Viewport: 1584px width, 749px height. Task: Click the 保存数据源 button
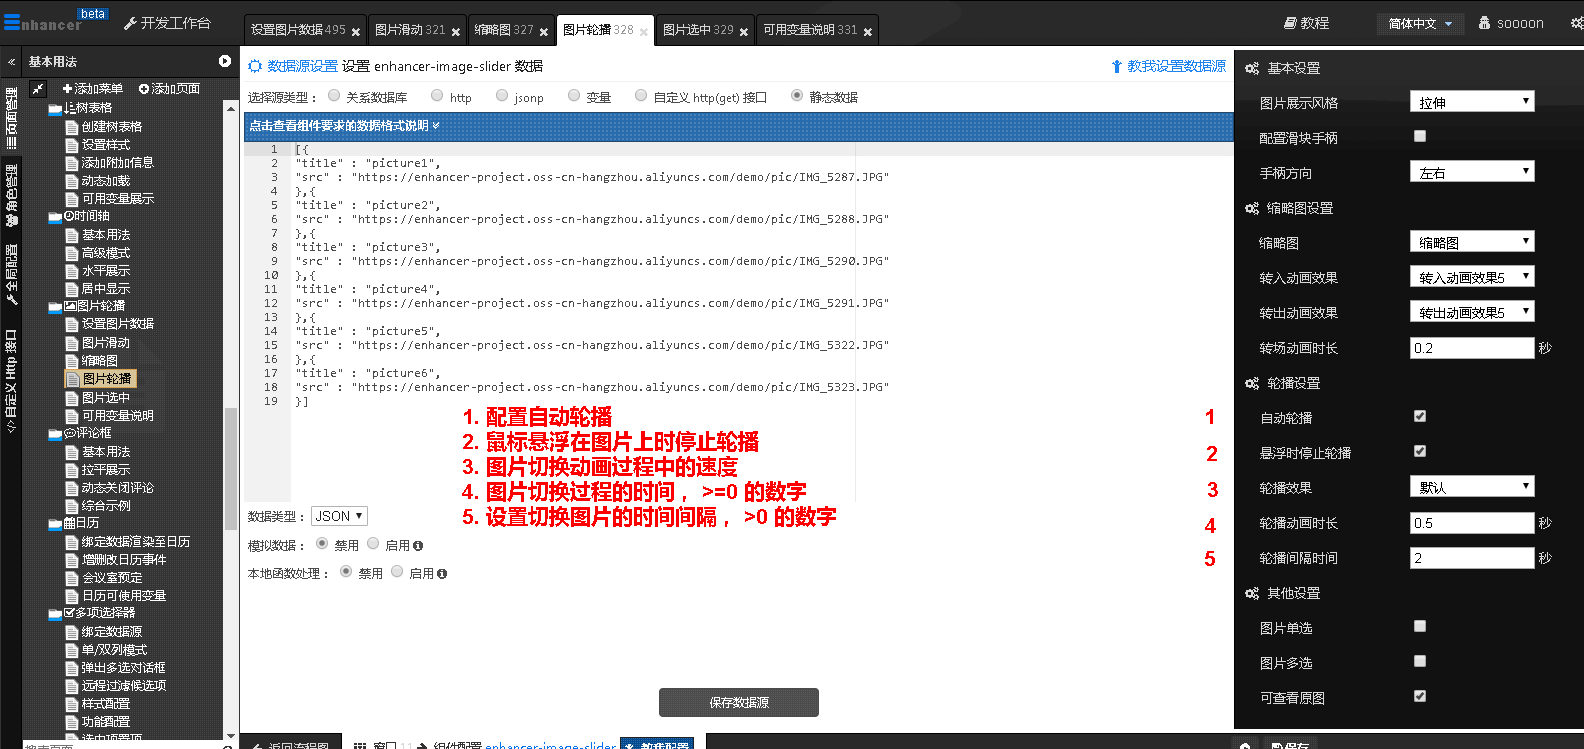pos(738,702)
